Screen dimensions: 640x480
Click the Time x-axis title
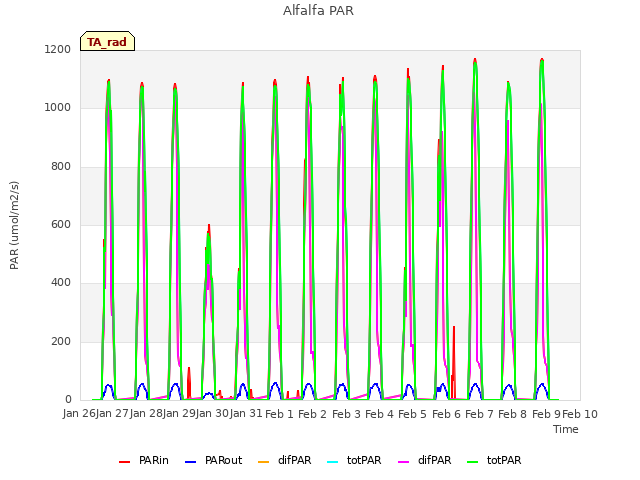pyautogui.click(x=566, y=429)
